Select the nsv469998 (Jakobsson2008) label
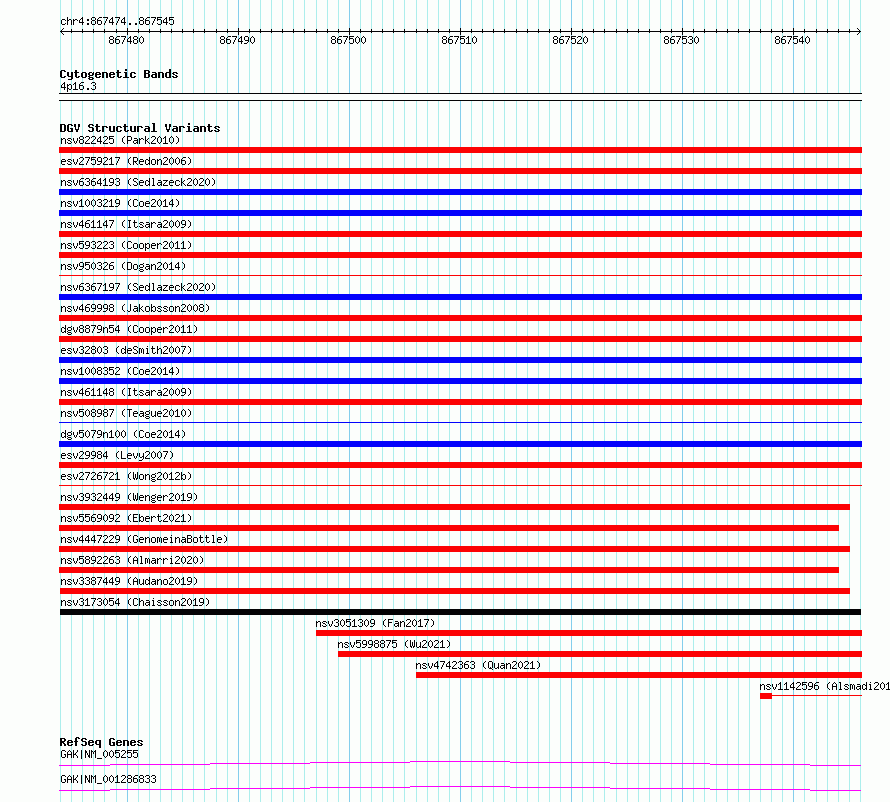Image resolution: width=890 pixels, height=802 pixels. [135, 308]
